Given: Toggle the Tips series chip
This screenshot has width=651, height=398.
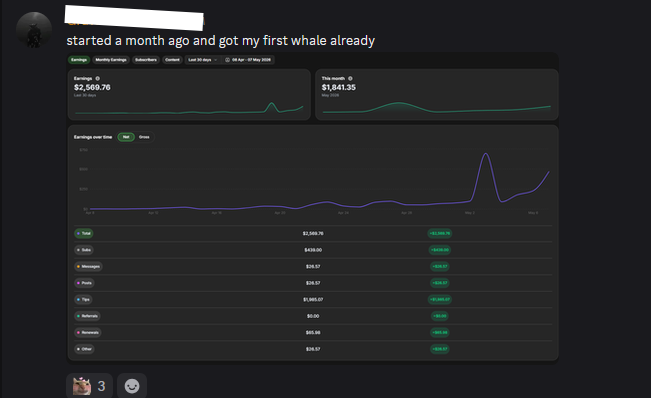Looking at the screenshot, I should click(x=83, y=299).
